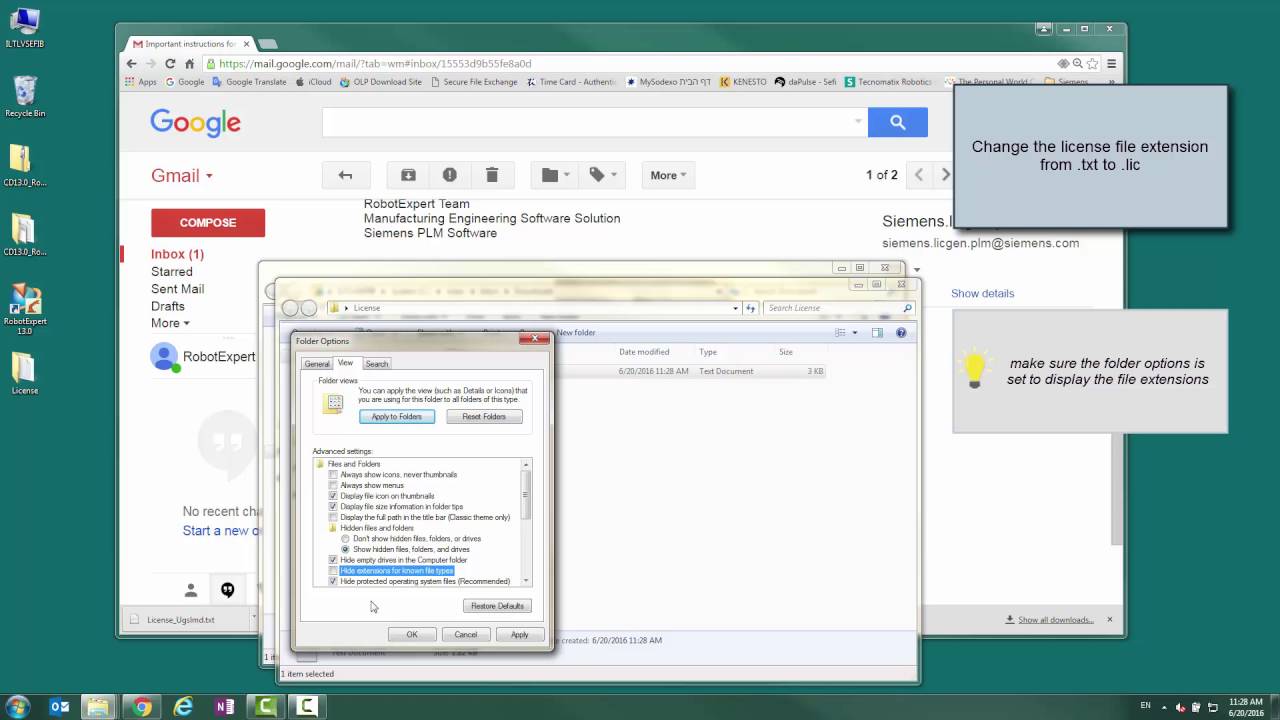The image size is (1280, 720).
Task: Open Starred in Gmail sidebar
Action: click(x=172, y=272)
